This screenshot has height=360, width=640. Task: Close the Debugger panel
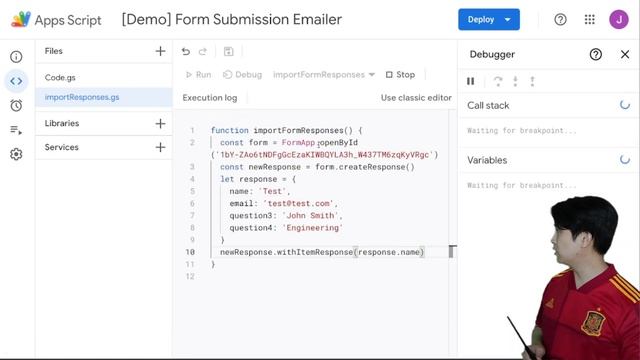[625, 54]
